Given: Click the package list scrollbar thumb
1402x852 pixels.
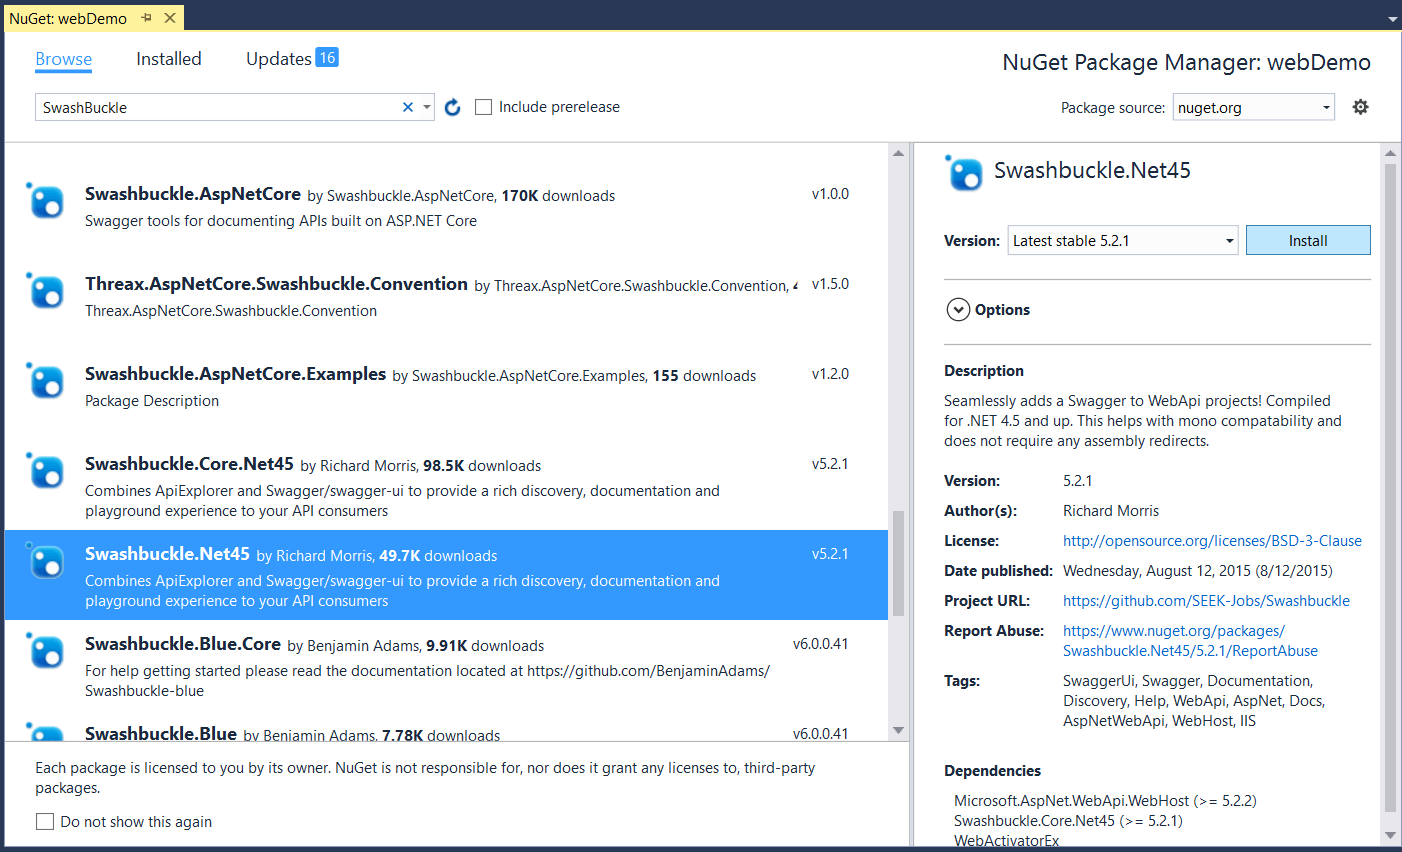Looking at the screenshot, I should [898, 563].
